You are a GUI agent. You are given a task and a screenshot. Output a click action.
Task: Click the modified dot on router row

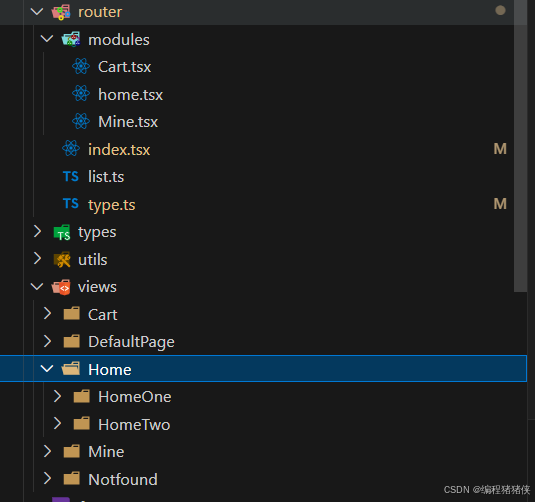pyautogui.click(x=500, y=10)
